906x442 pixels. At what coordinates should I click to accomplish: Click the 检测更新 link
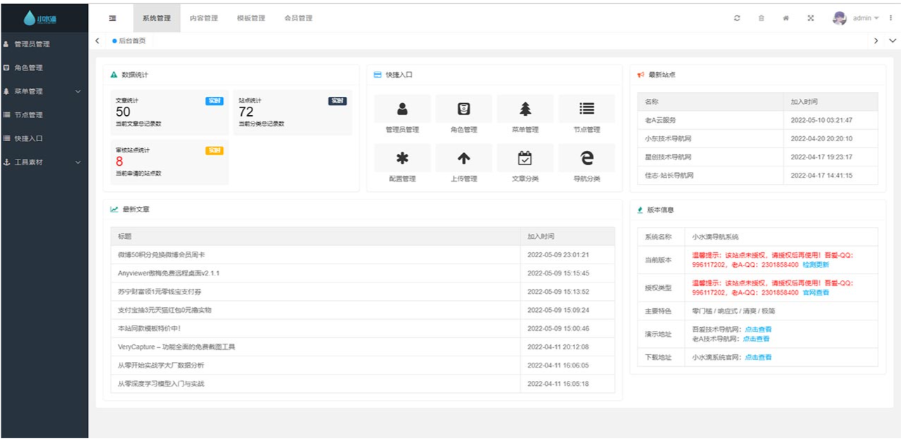click(x=817, y=265)
